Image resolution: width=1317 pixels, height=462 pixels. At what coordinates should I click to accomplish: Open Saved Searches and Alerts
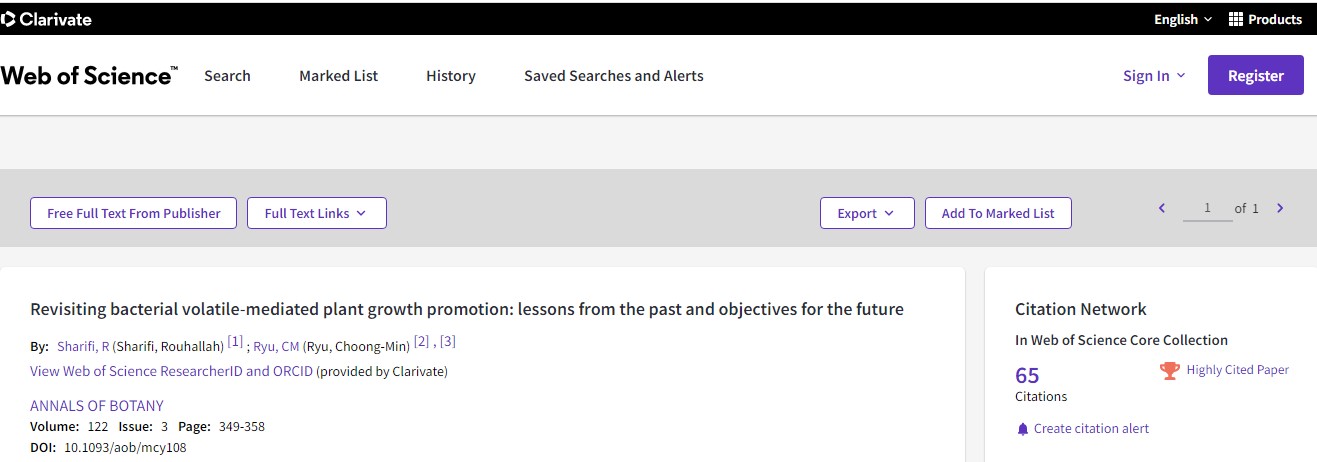(x=613, y=76)
